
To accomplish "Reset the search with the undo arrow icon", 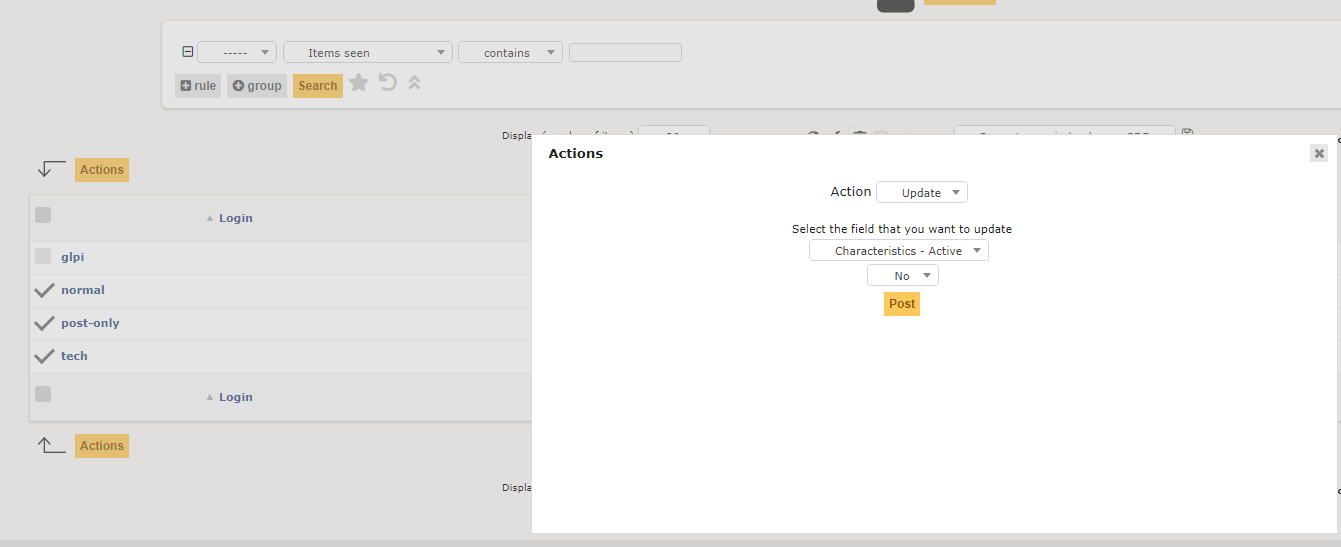I will (x=388, y=83).
